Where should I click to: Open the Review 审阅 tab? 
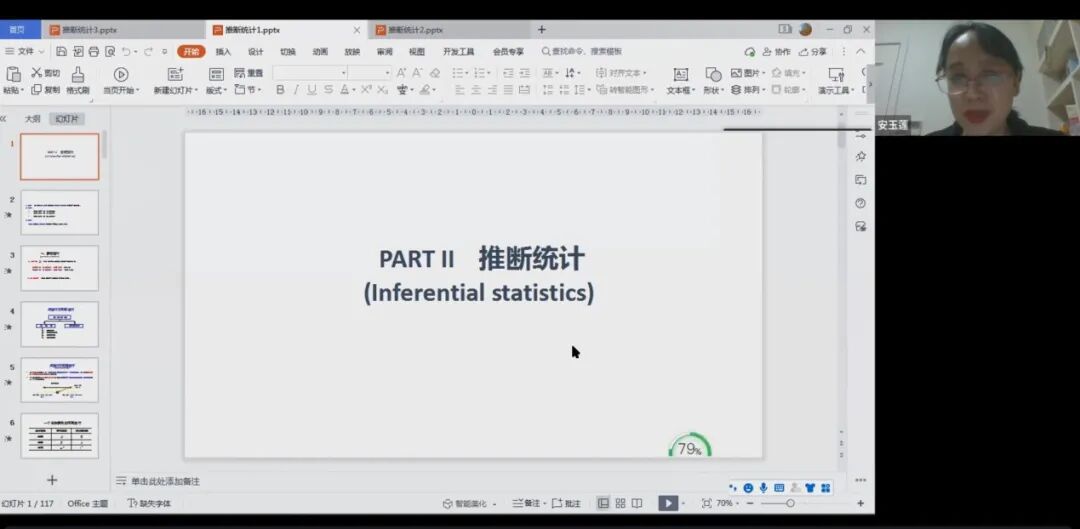coord(384,52)
